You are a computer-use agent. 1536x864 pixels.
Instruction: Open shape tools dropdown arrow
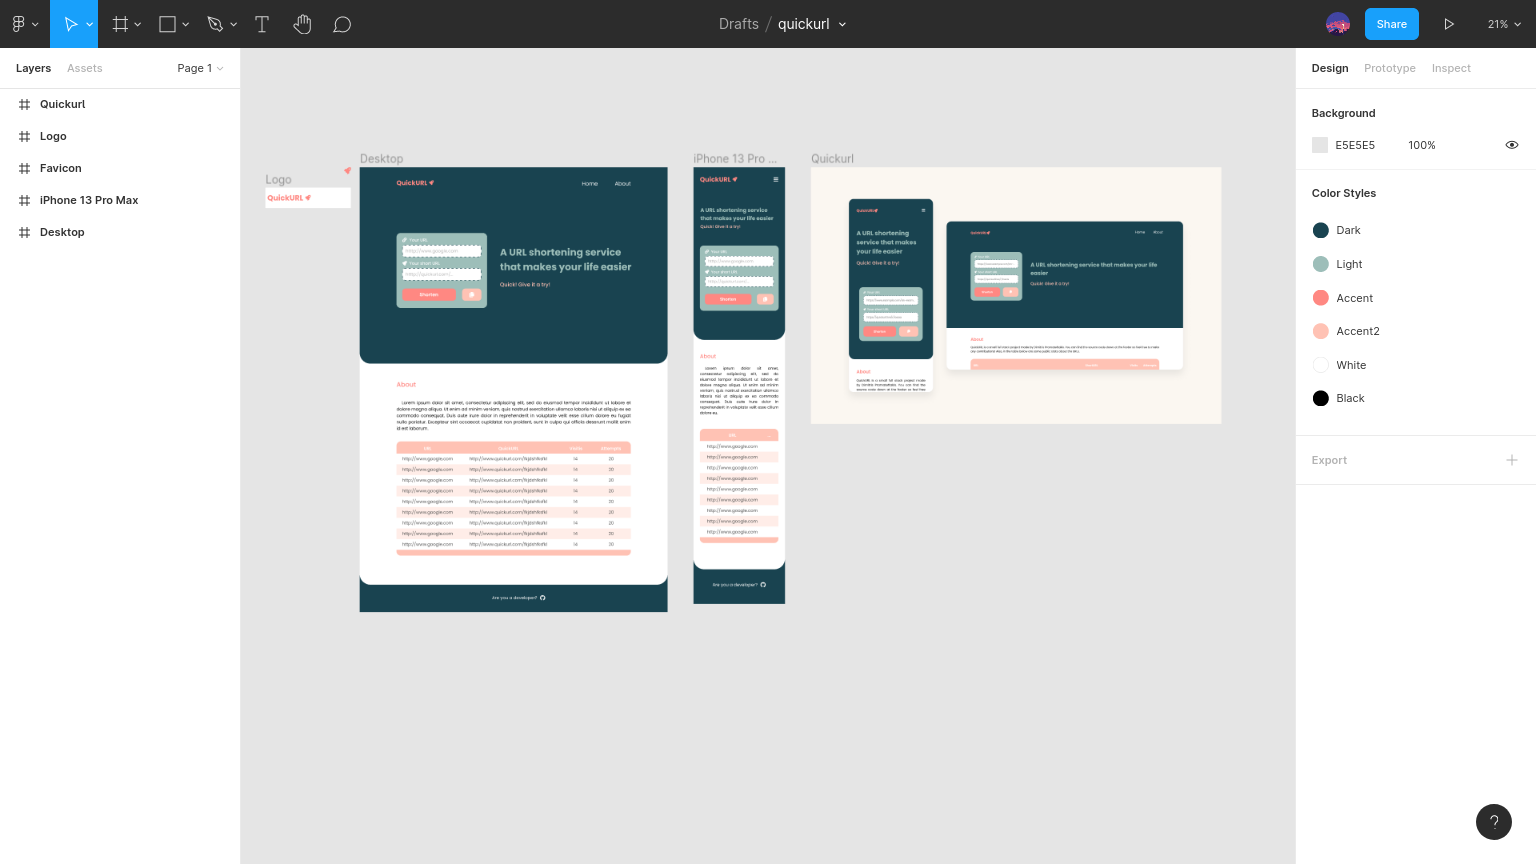point(186,24)
